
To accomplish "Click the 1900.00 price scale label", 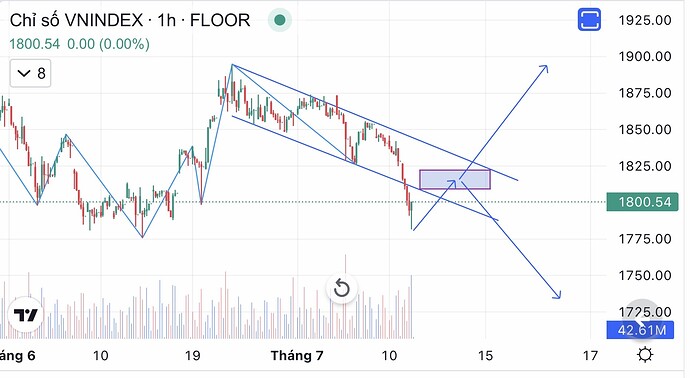I will pos(645,56).
